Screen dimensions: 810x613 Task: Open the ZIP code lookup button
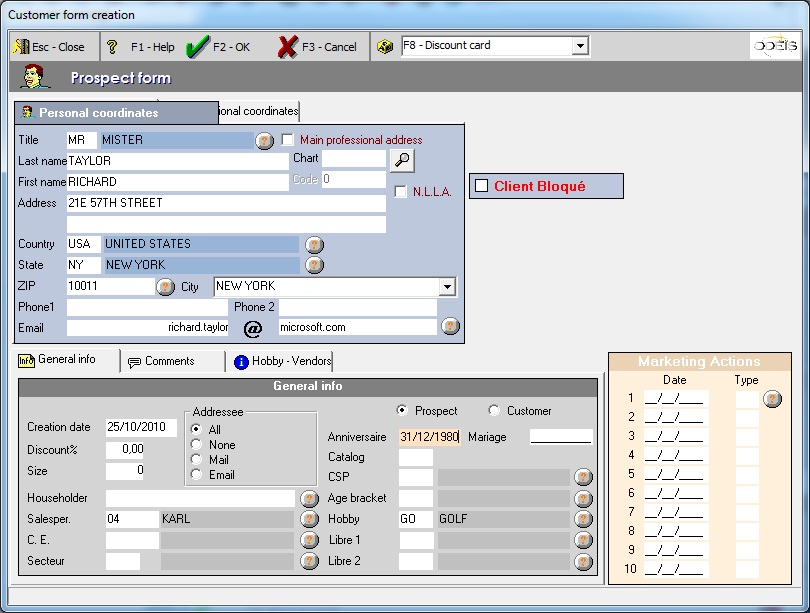click(x=165, y=287)
